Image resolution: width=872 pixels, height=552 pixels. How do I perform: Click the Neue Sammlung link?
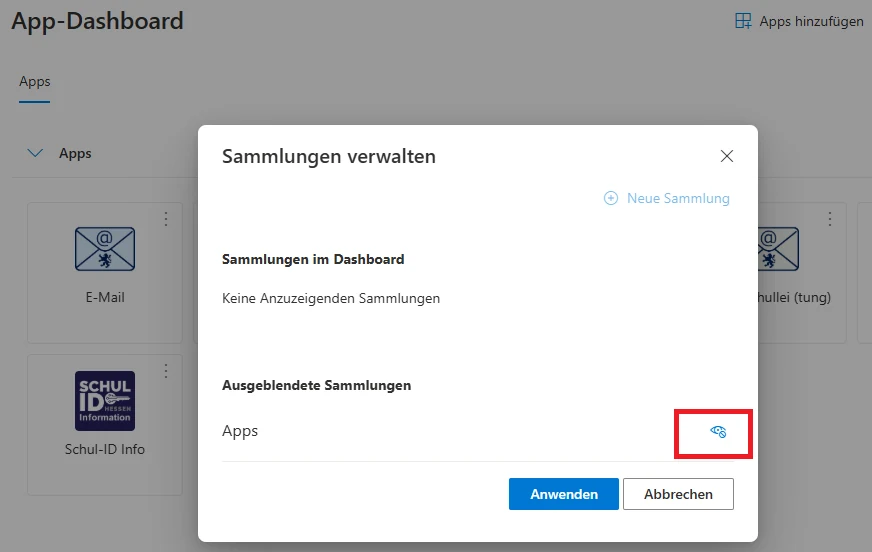coord(667,198)
